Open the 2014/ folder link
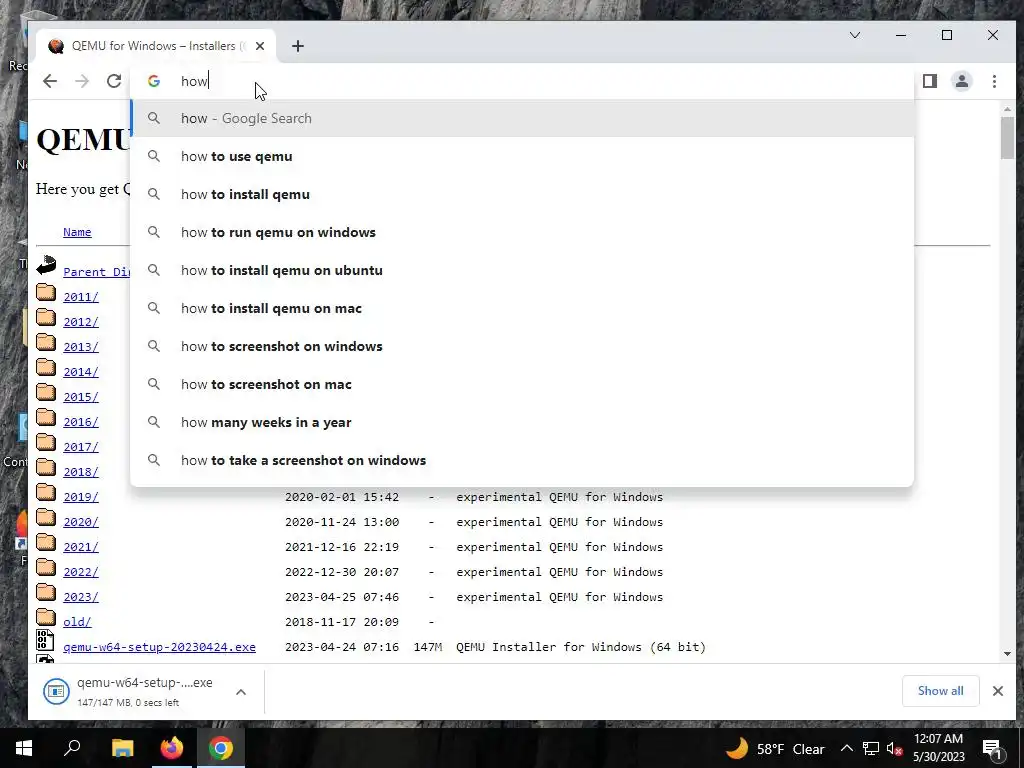 (x=81, y=372)
